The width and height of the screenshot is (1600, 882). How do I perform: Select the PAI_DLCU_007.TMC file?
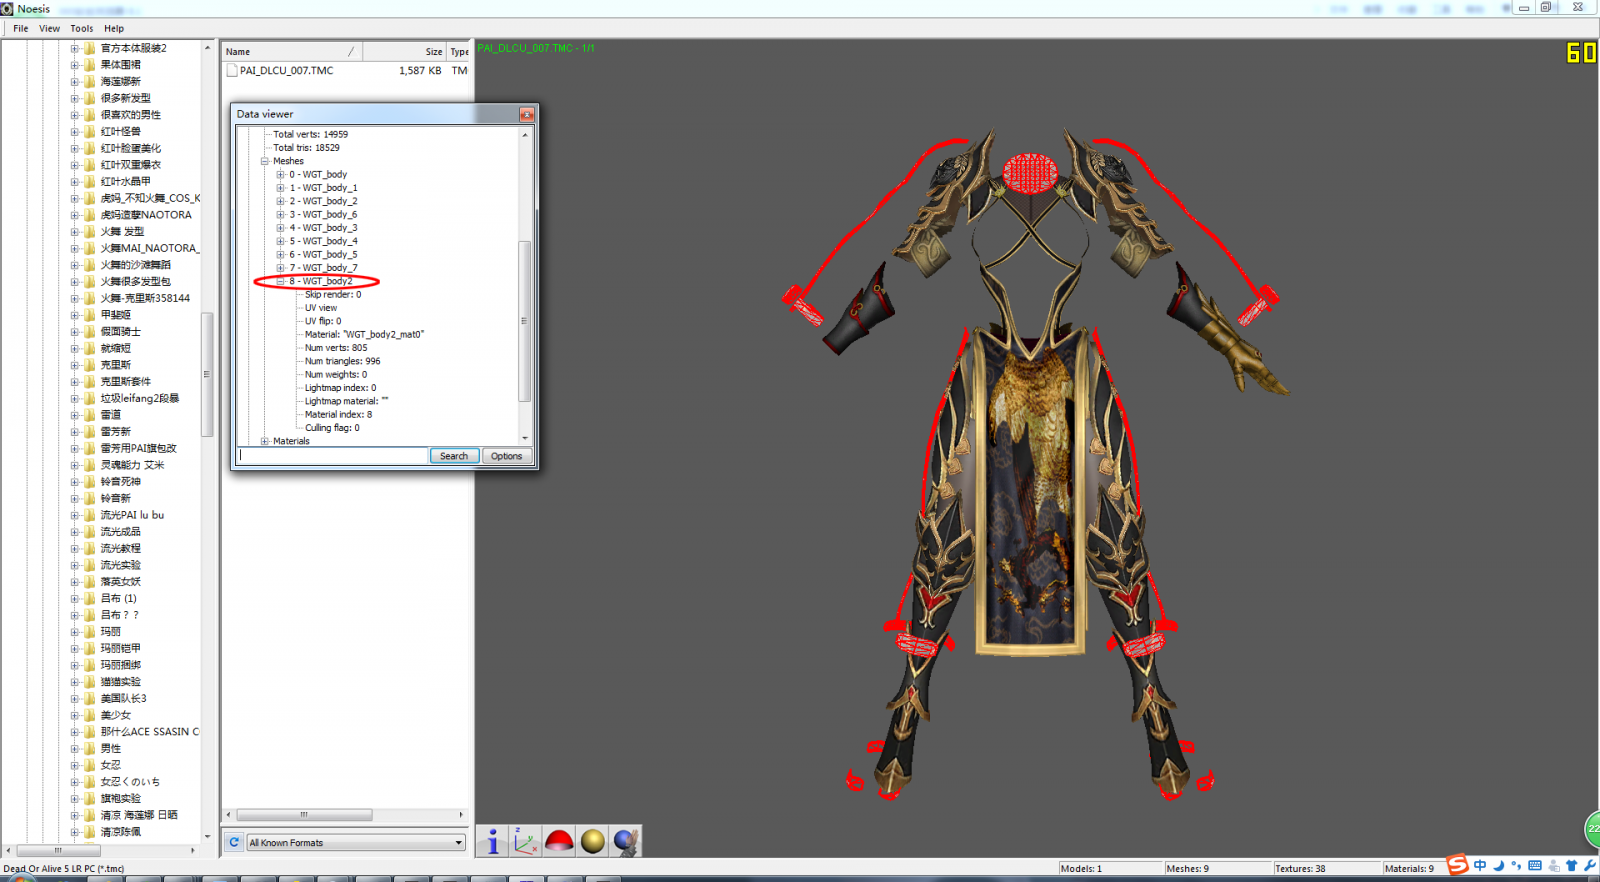click(287, 71)
